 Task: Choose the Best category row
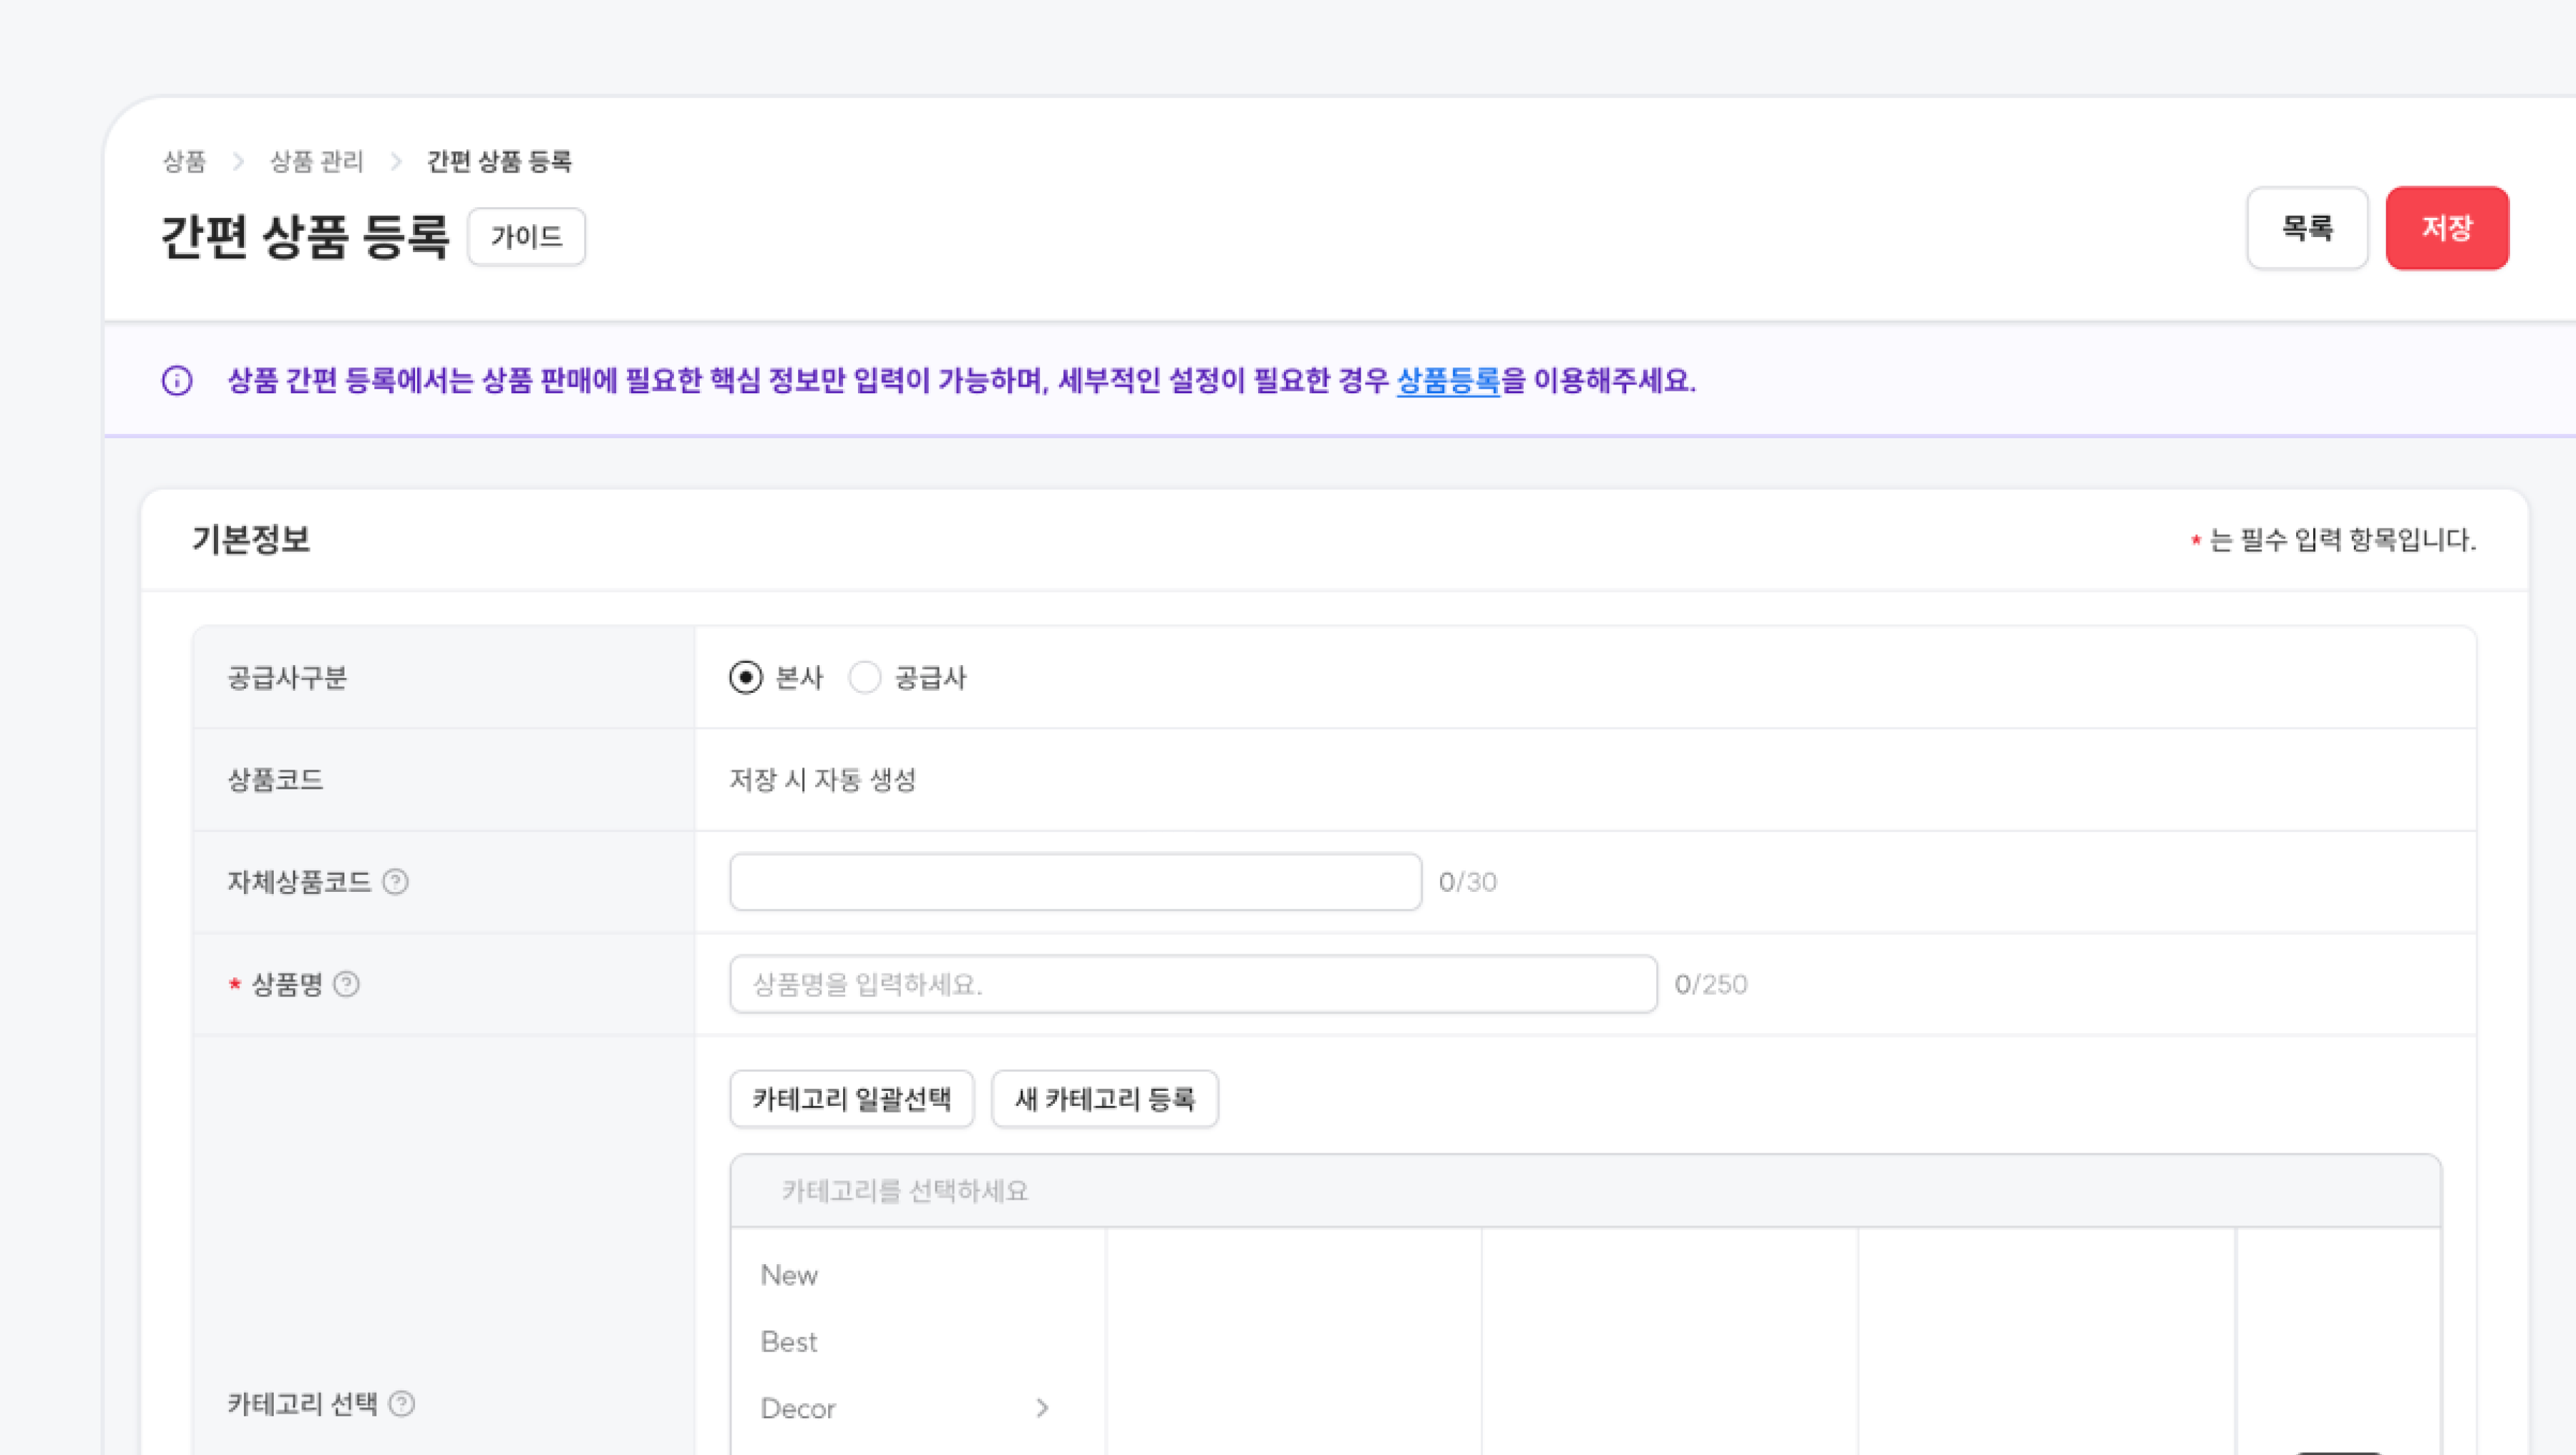pyautogui.click(x=918, y=1342)
